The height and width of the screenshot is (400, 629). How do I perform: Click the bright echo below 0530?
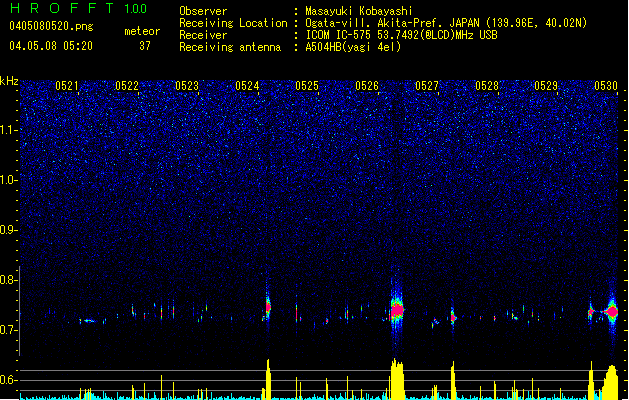612,311
